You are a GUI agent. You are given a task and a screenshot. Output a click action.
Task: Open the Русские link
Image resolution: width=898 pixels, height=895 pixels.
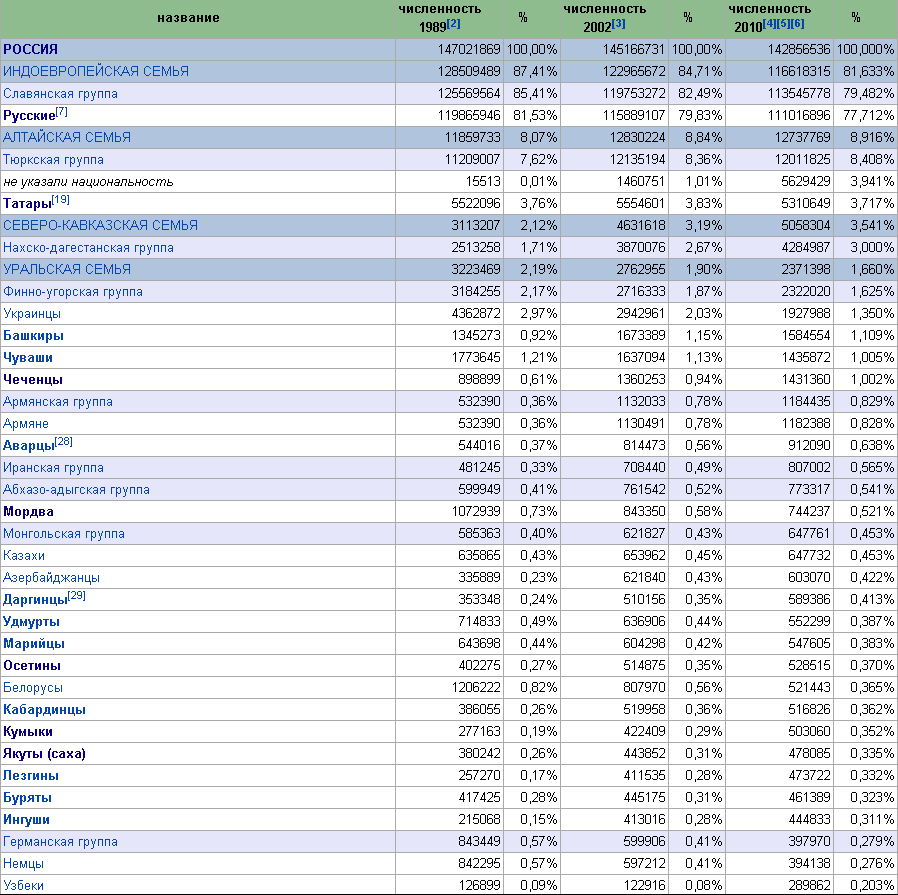(x=29, y=116)
